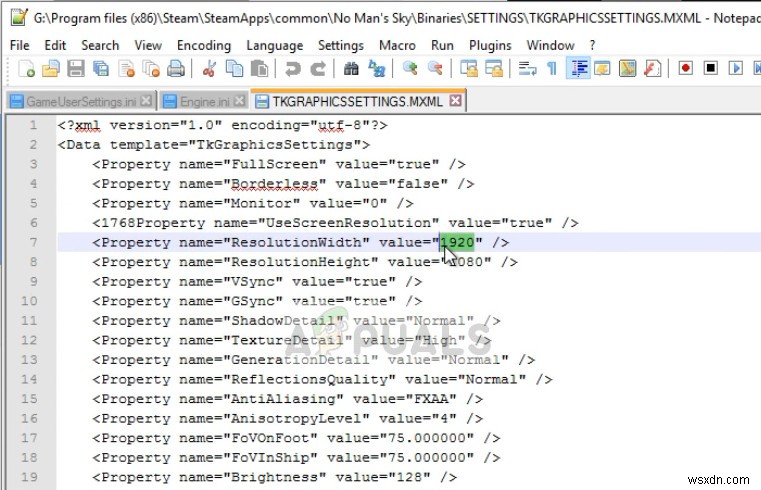Play back the recorded macro

point(736,68)
